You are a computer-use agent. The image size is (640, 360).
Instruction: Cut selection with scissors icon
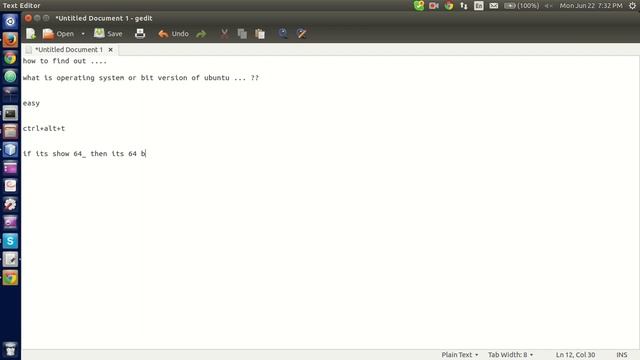click(224, 34)
